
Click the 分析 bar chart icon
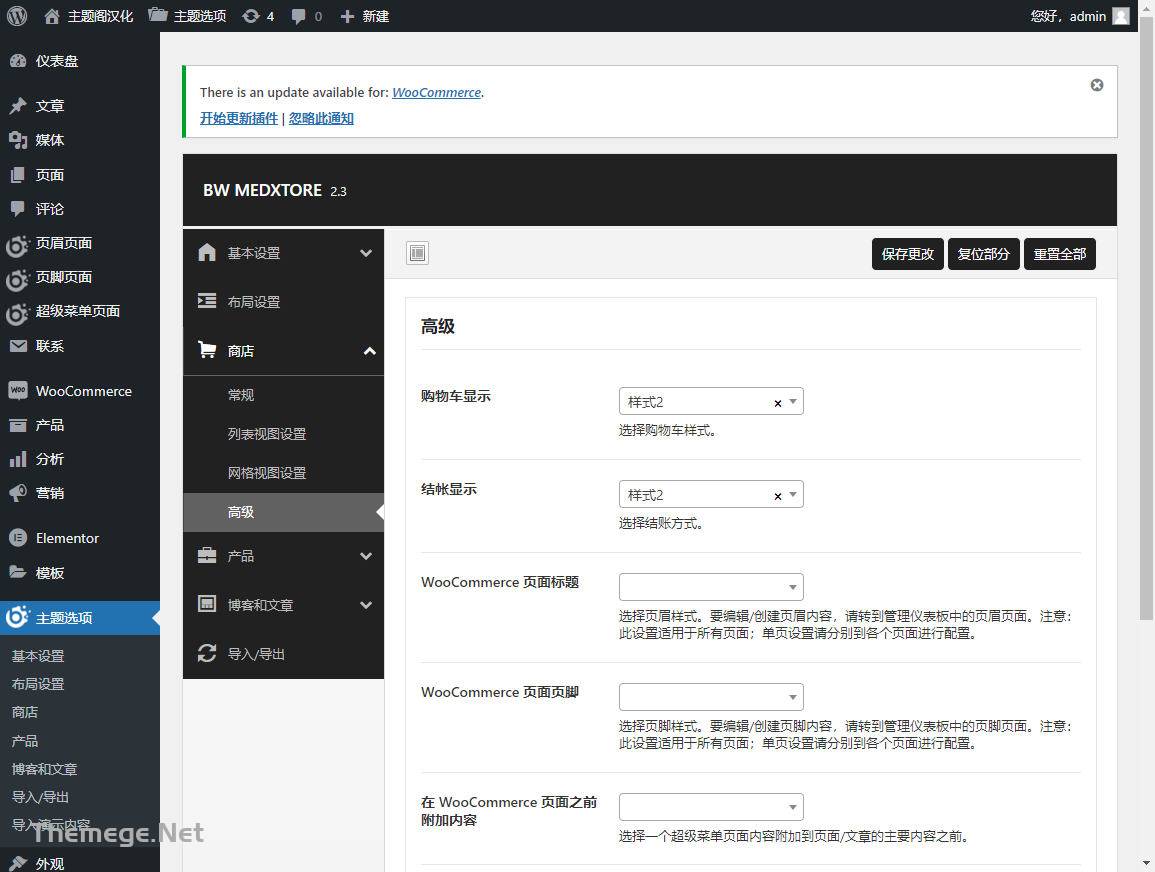18,460
